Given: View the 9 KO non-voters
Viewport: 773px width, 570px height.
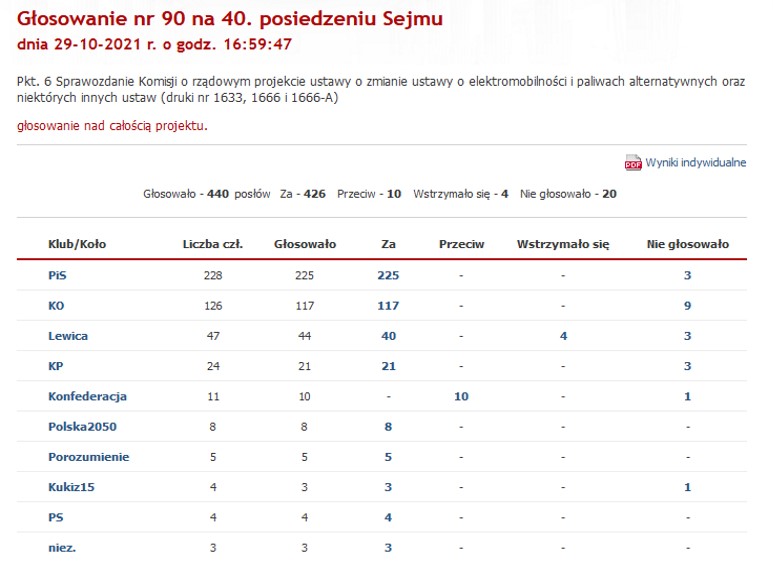Looking at the screenshot, I should [687, 306].
